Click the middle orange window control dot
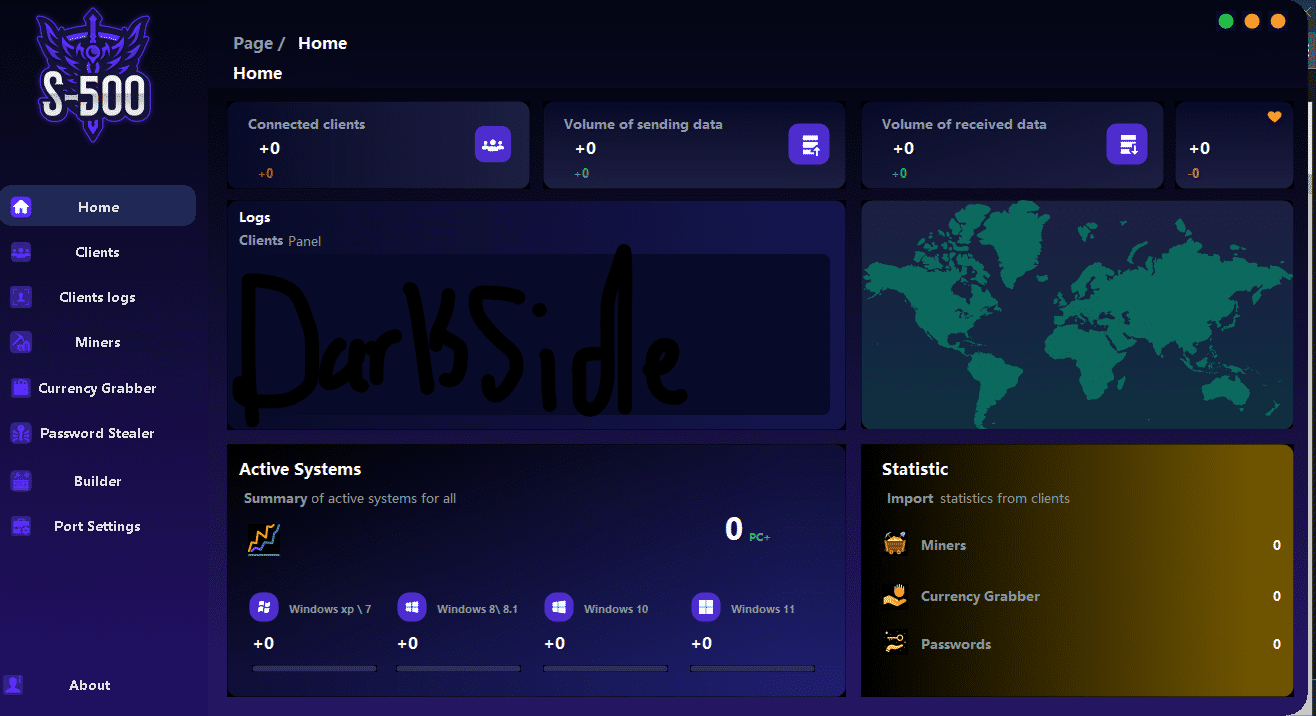 click(x=1252, y=21)
